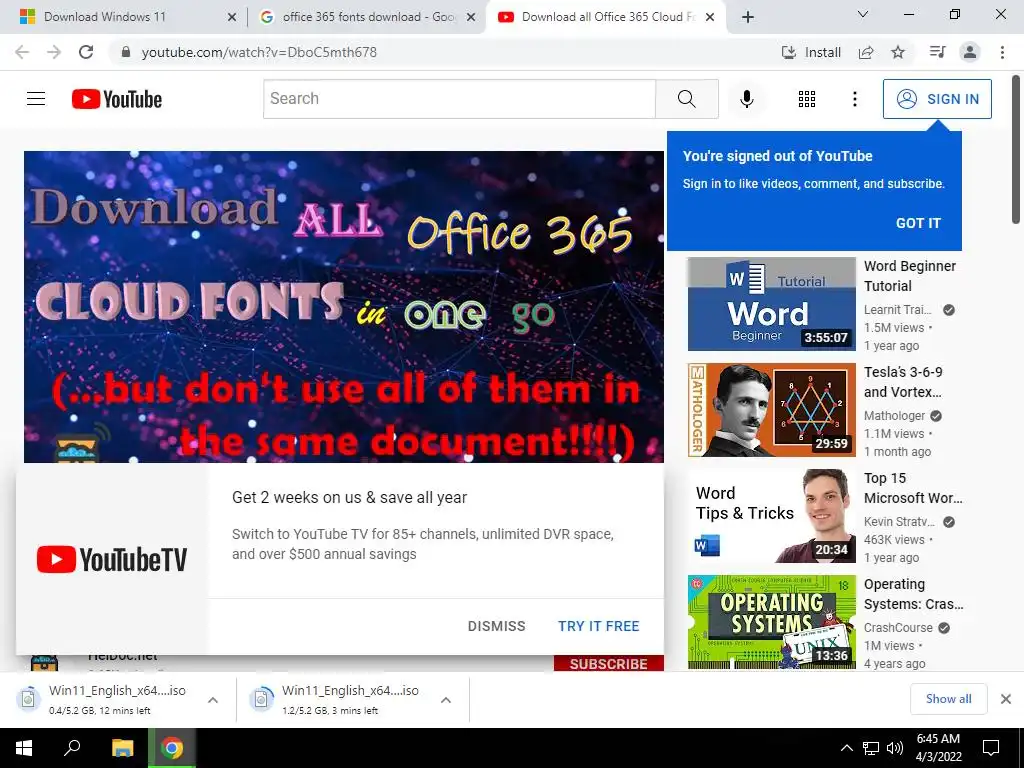Open Word Beginner Tutorial thumbnail

click(x=771, y=304)
